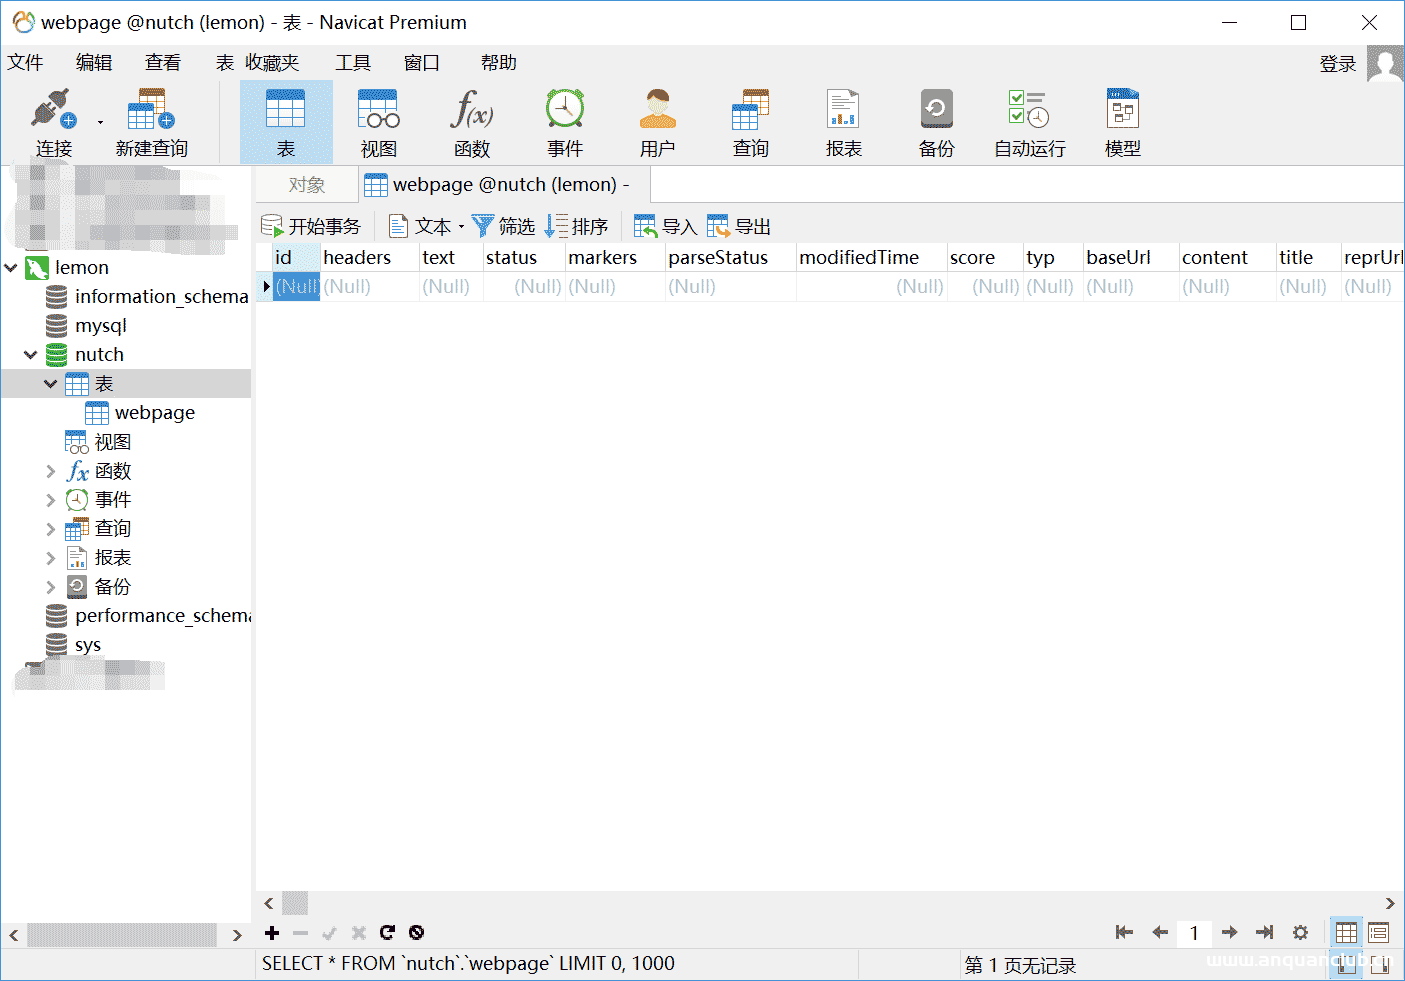Click the 函数 (Function) toolbar icon
Image resolution: width=1405 pixels, height=981 pixels.
(471, 122)
